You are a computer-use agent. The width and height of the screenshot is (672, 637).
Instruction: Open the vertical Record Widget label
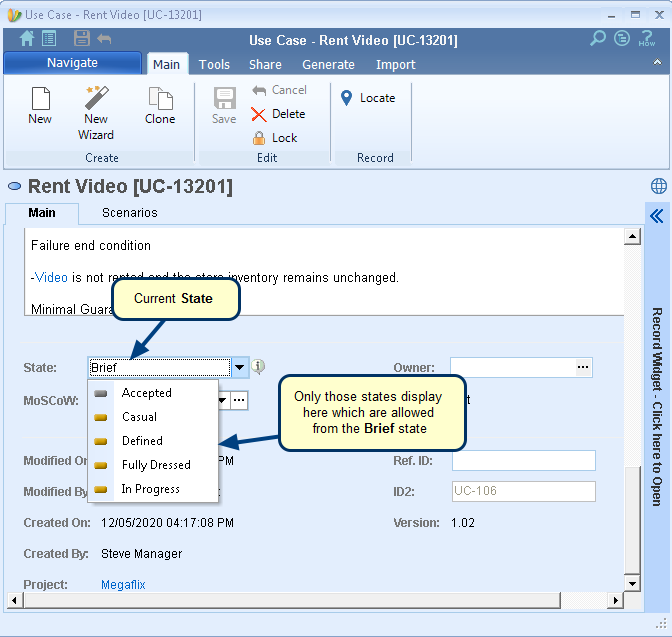(x=657, y=406)
